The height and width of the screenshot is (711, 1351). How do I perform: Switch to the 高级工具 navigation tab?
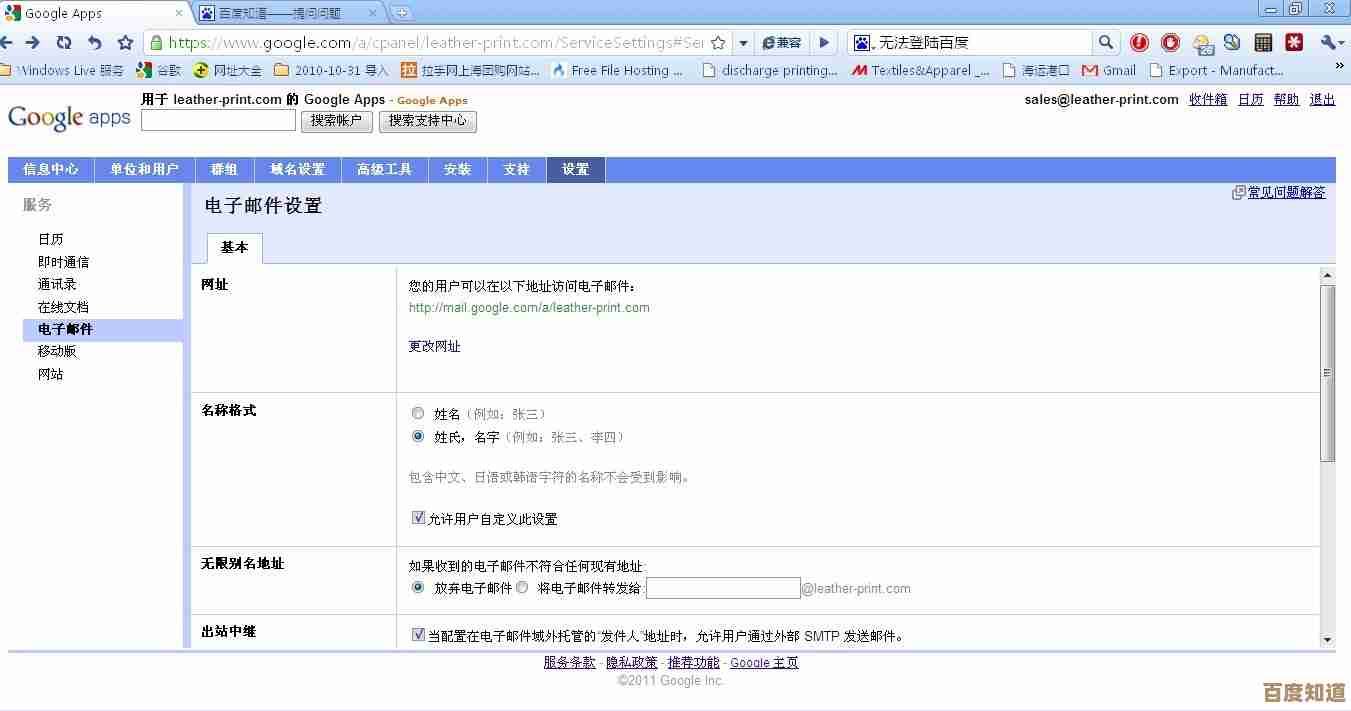384,169
